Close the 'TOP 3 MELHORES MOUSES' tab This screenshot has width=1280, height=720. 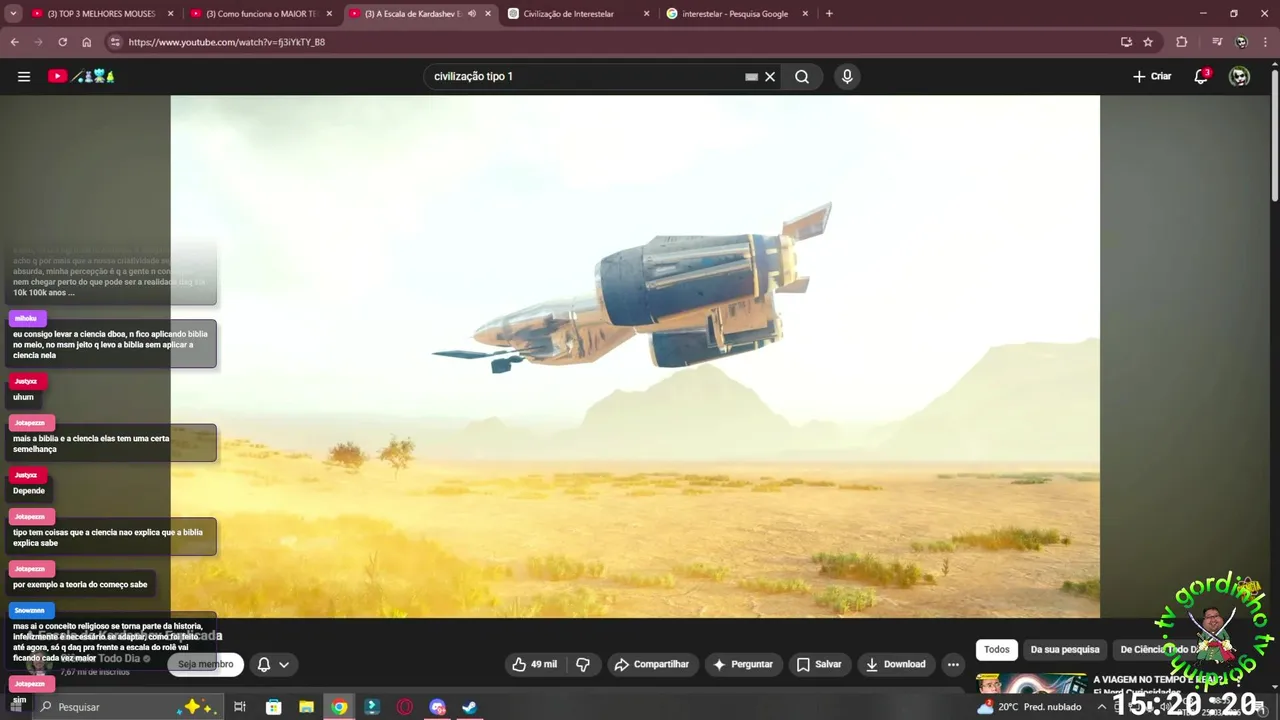coord(171,14)
